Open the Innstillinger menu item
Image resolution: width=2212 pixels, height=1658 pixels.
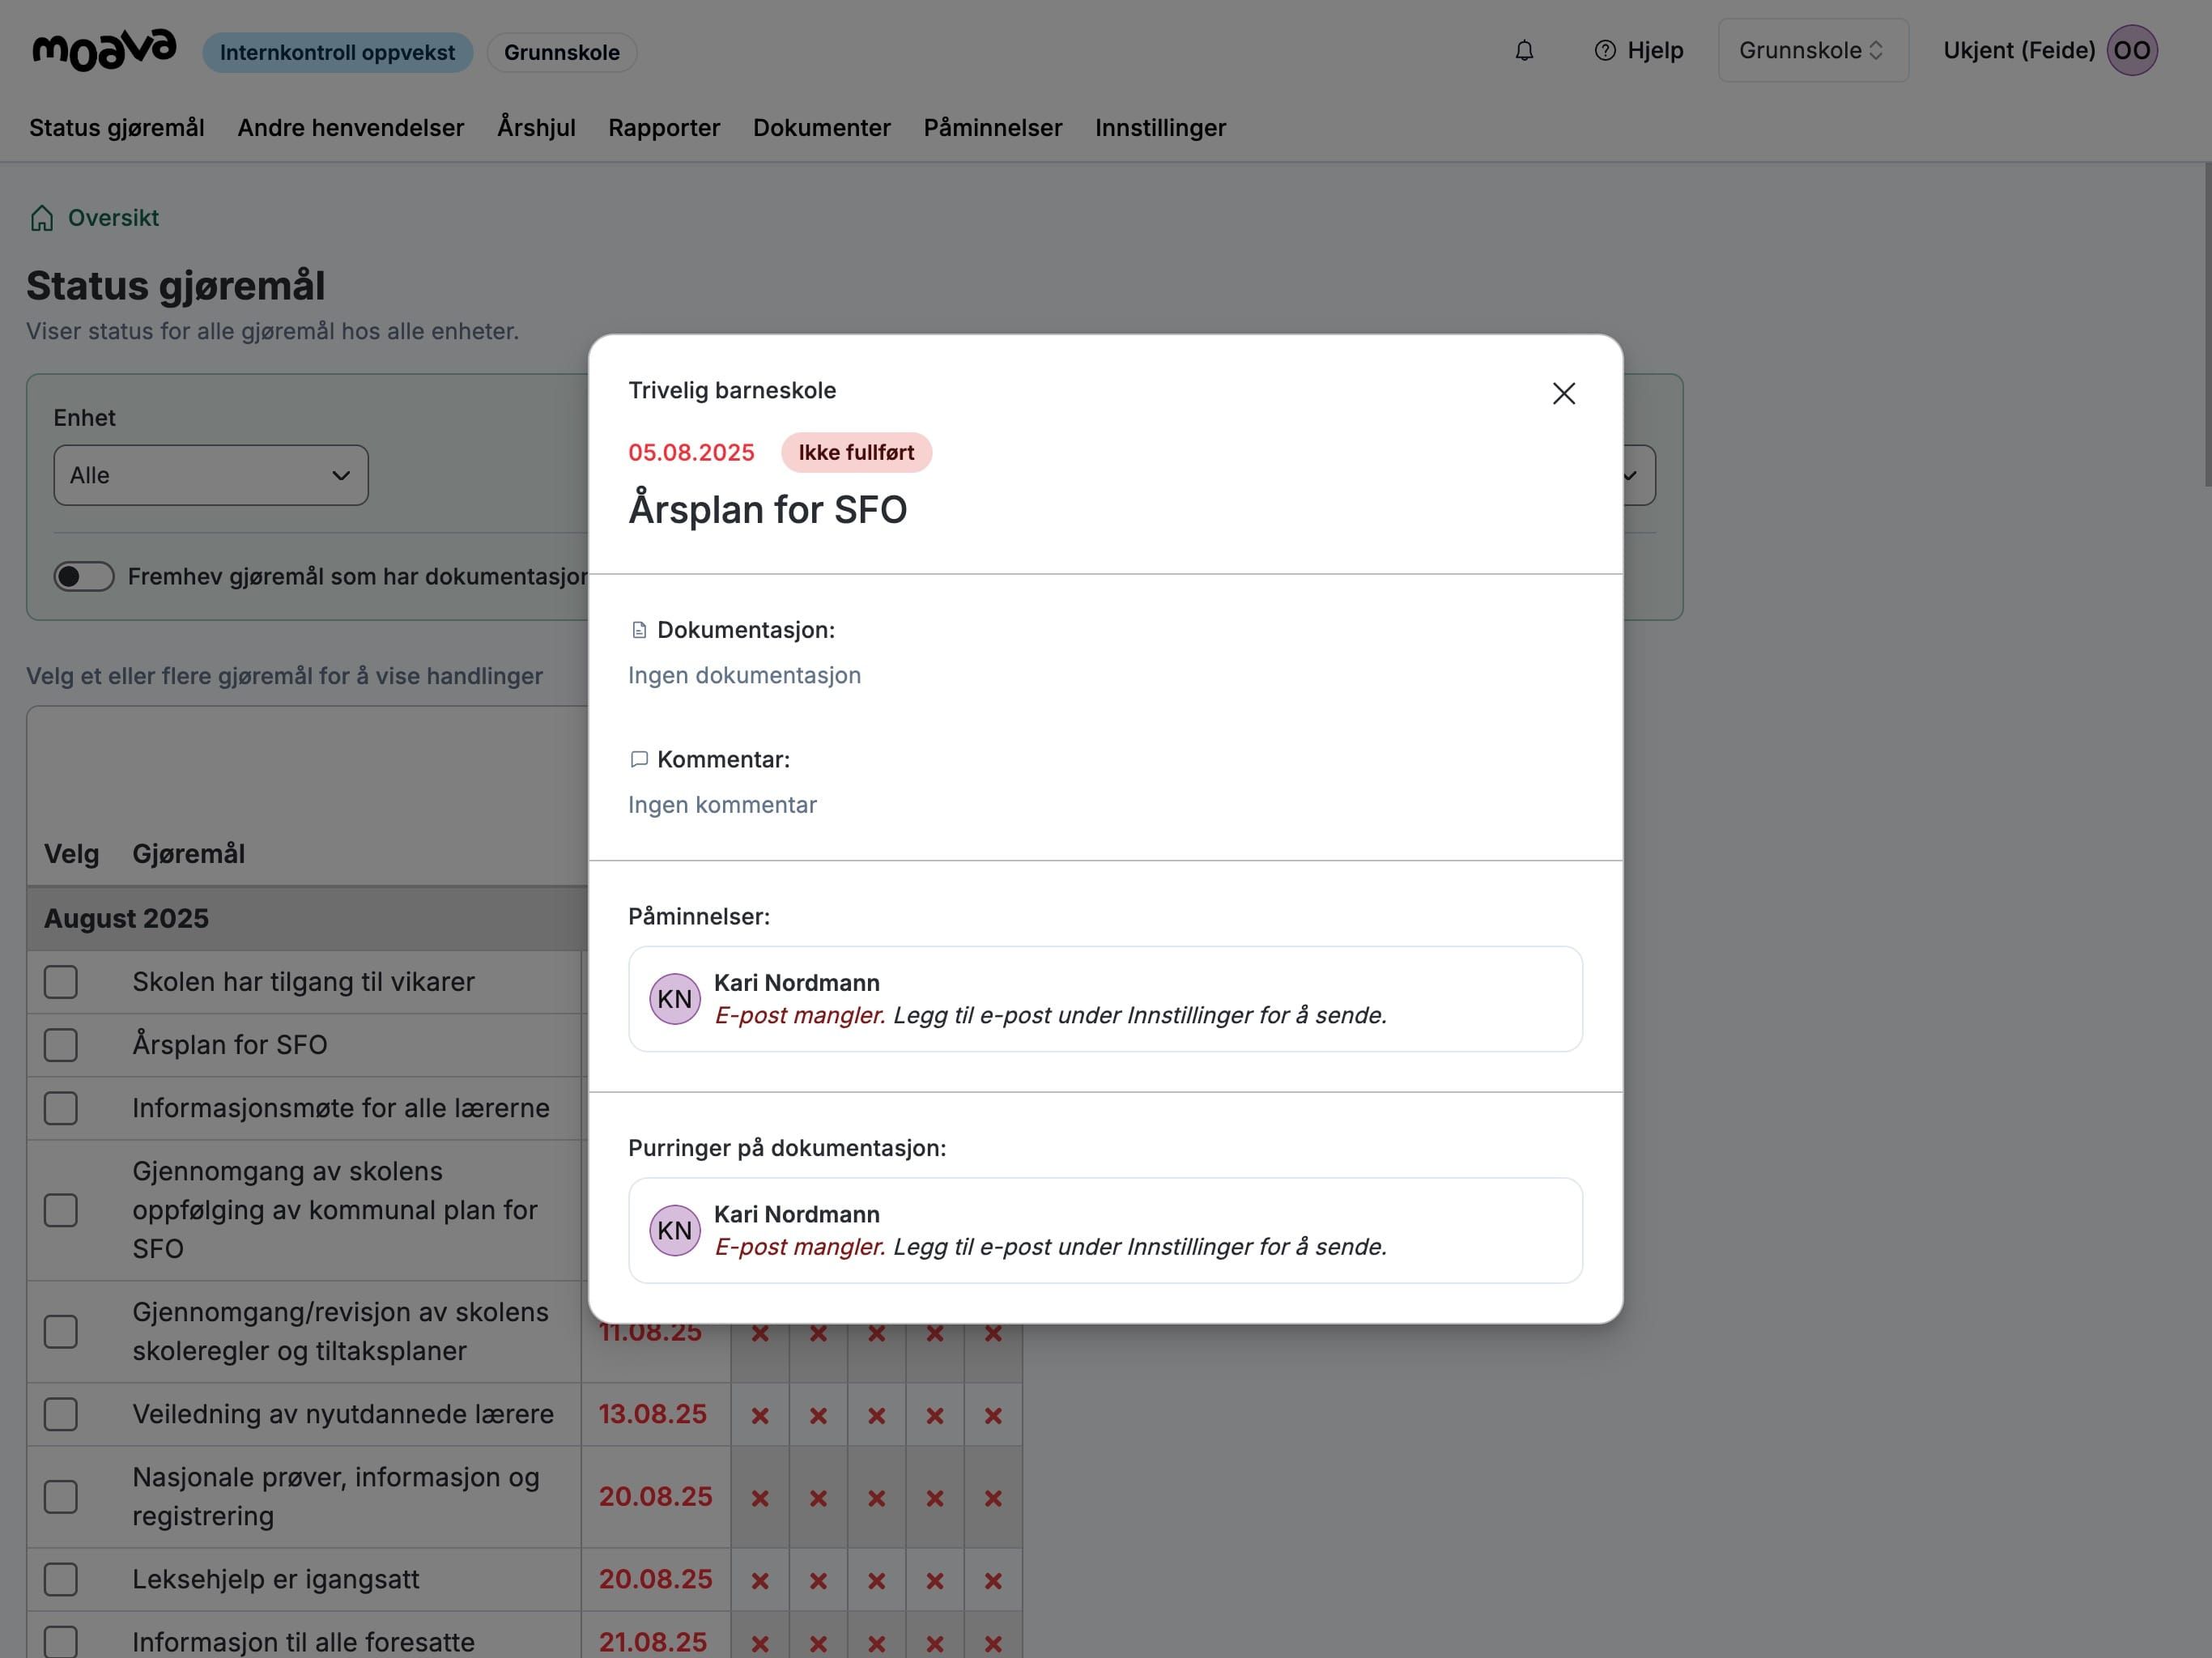(x=1160, y=128)
